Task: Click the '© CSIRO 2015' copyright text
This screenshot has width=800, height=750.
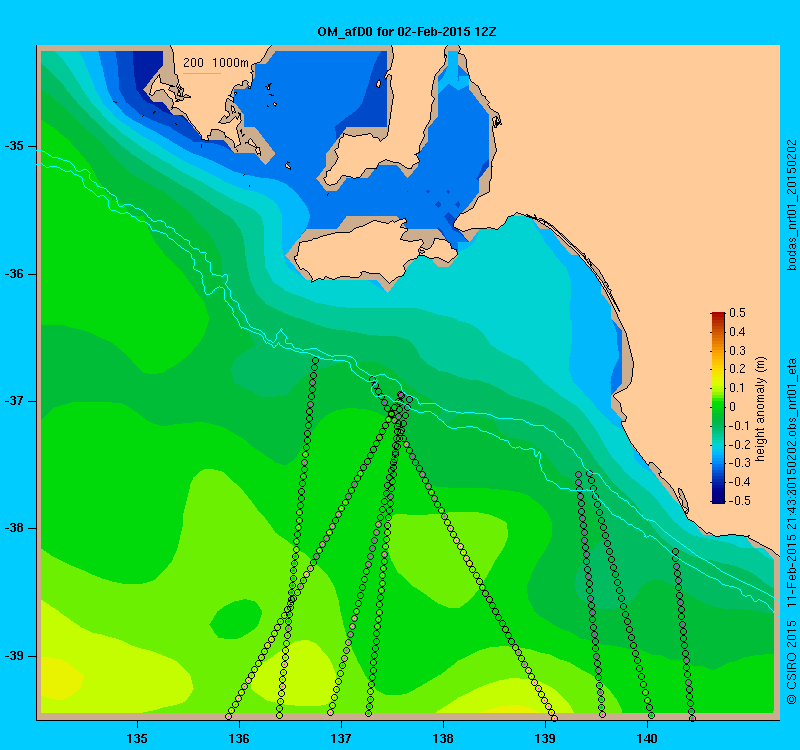Action: point(791,662)
